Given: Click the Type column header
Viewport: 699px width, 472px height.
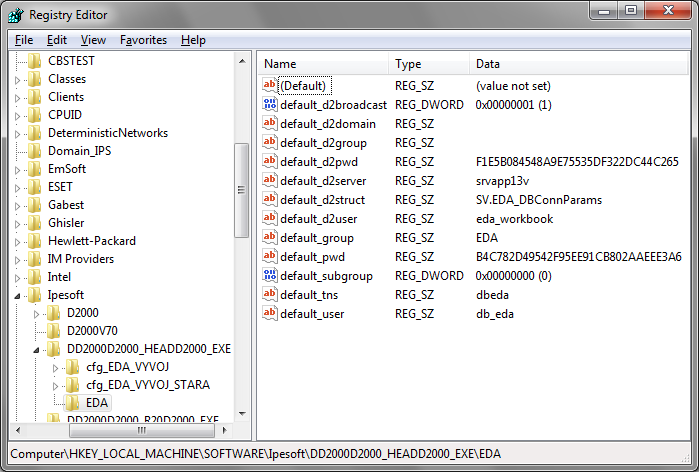Looking at the screenshot, I should [x=428, y=64].
